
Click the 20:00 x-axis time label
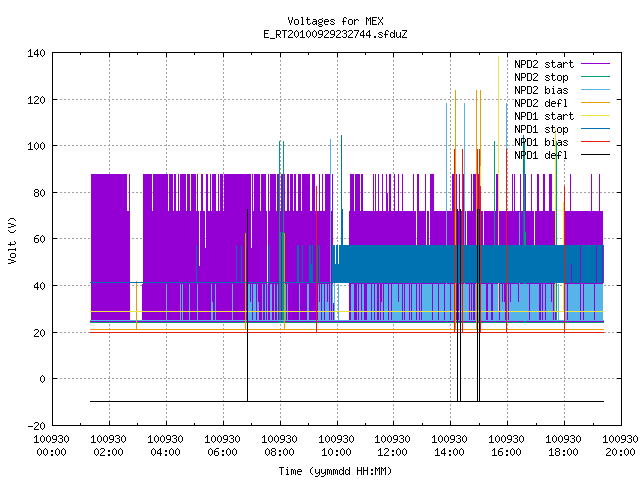pos(620,453)
